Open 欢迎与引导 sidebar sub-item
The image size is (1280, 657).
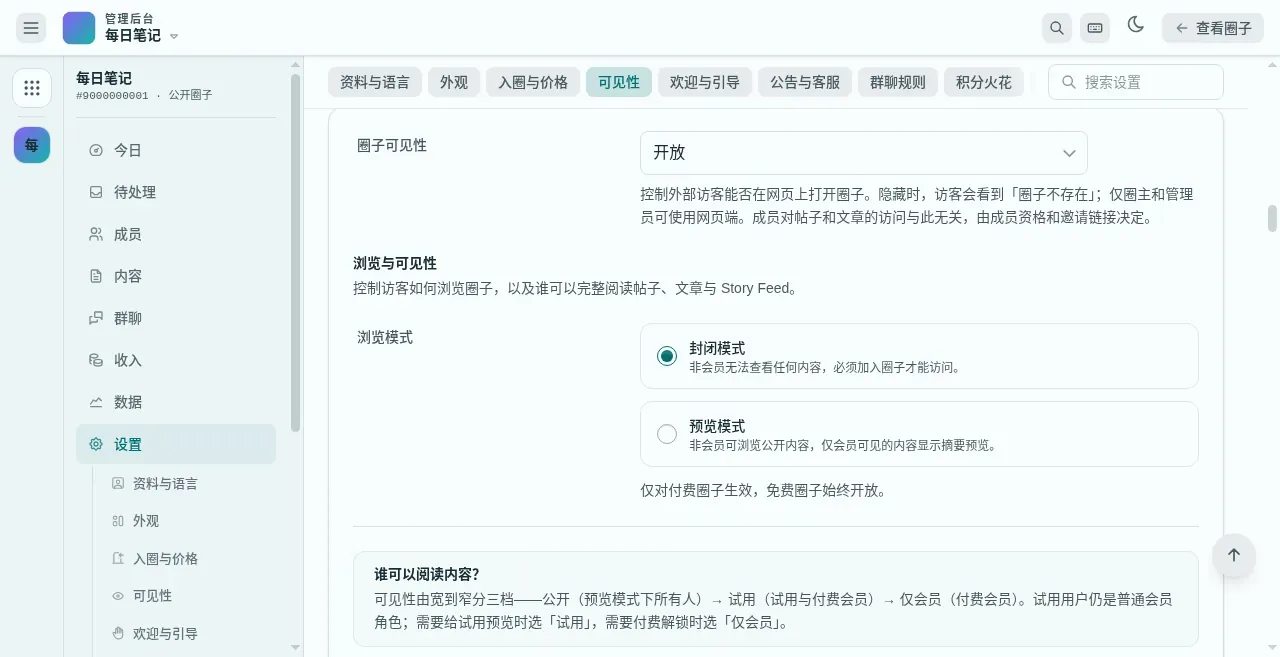[188, 633]
